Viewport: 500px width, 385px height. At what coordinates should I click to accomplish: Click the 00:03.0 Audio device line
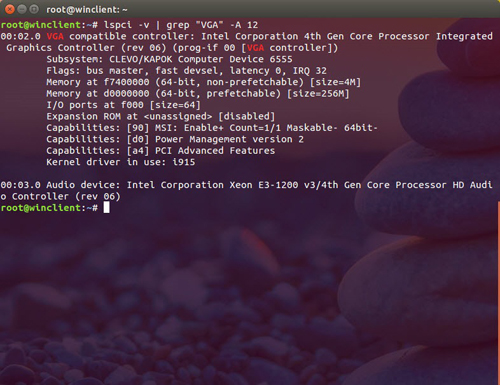(247, 191)
